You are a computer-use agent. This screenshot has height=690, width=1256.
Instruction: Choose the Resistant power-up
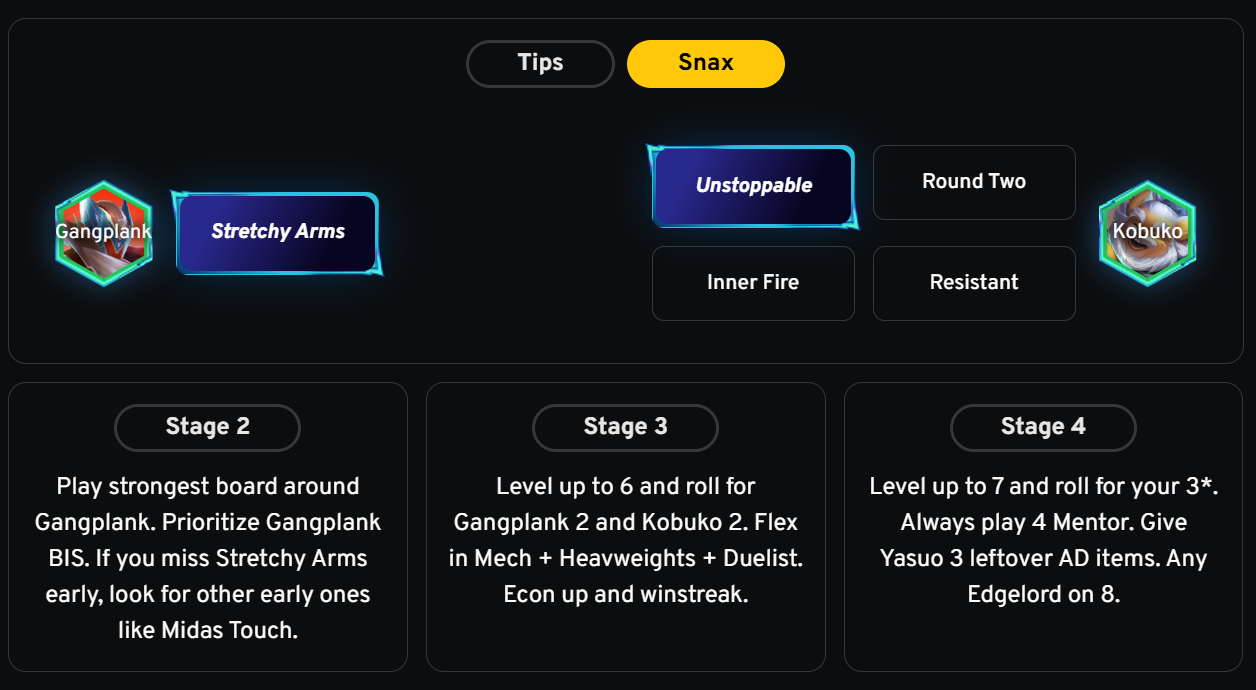pyautogui.click(x=974, y=283)
